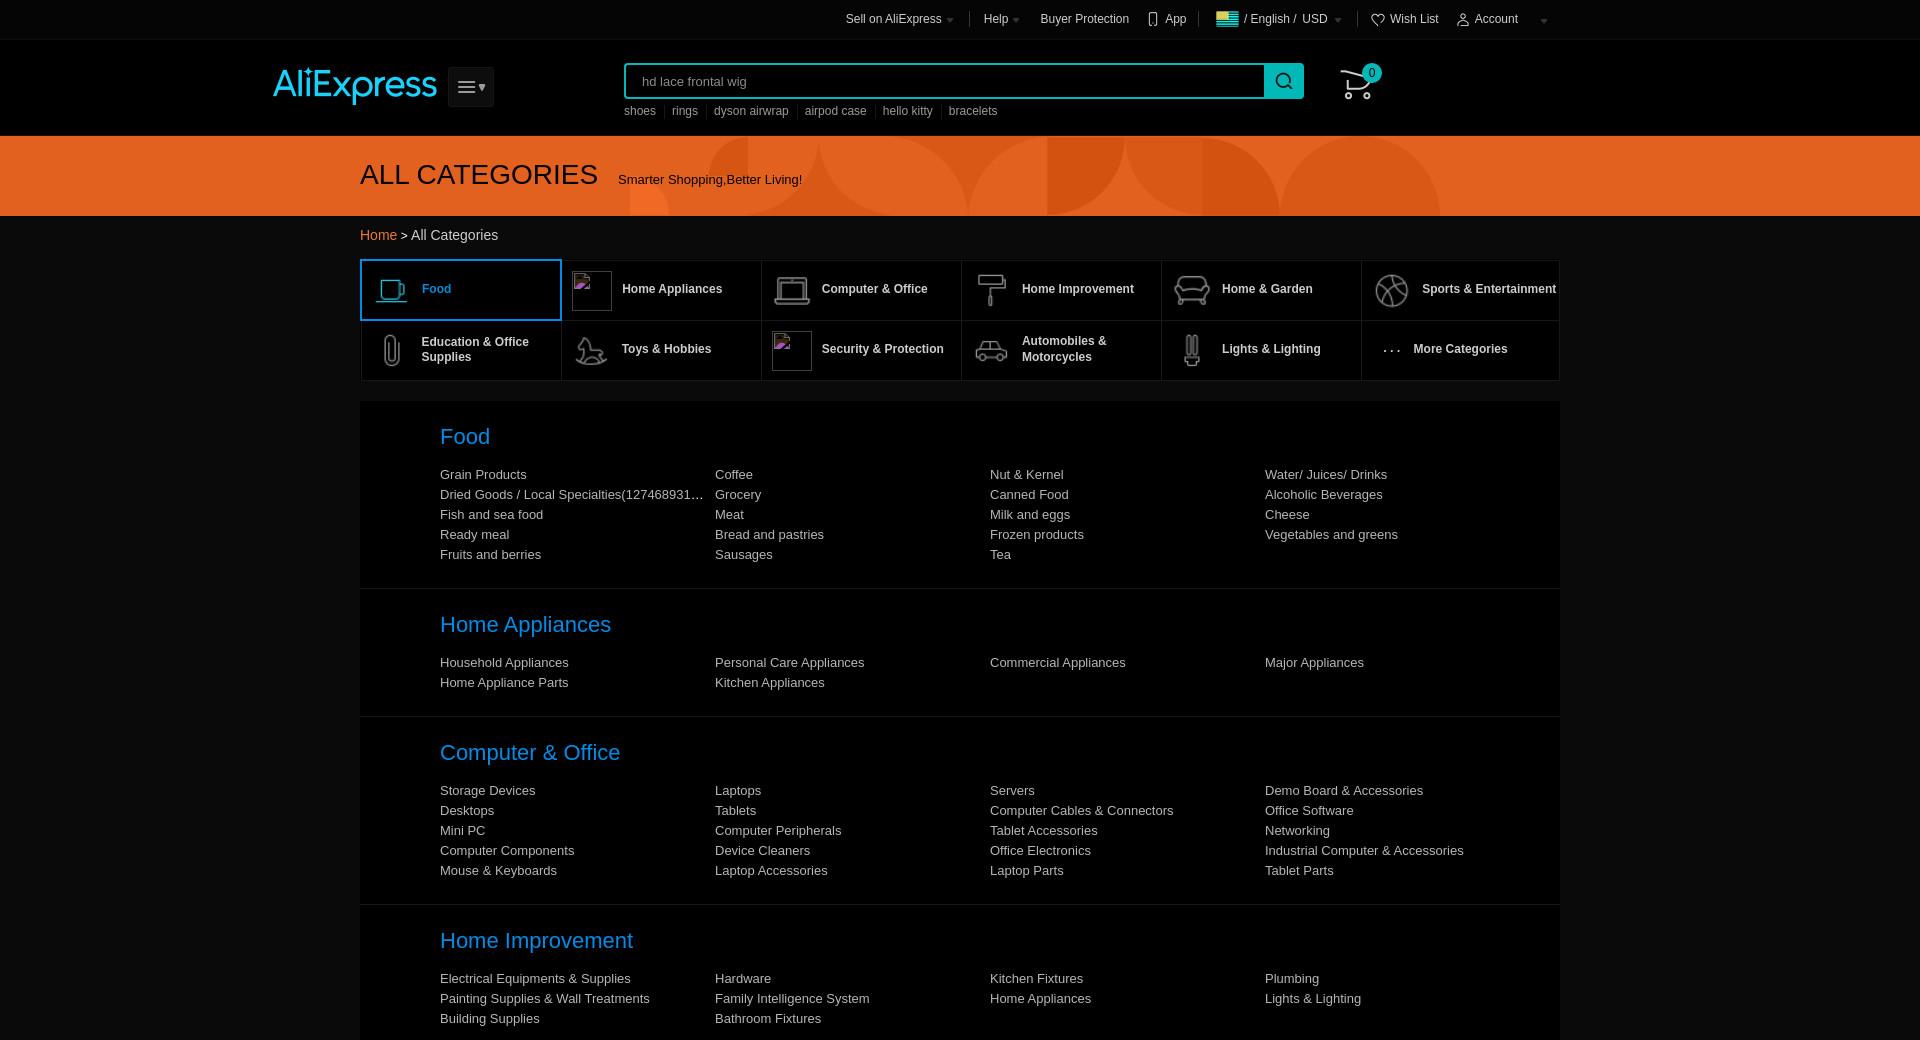Click Grain Products subcategory
Screen dimensions: 1920x1040
483,475
